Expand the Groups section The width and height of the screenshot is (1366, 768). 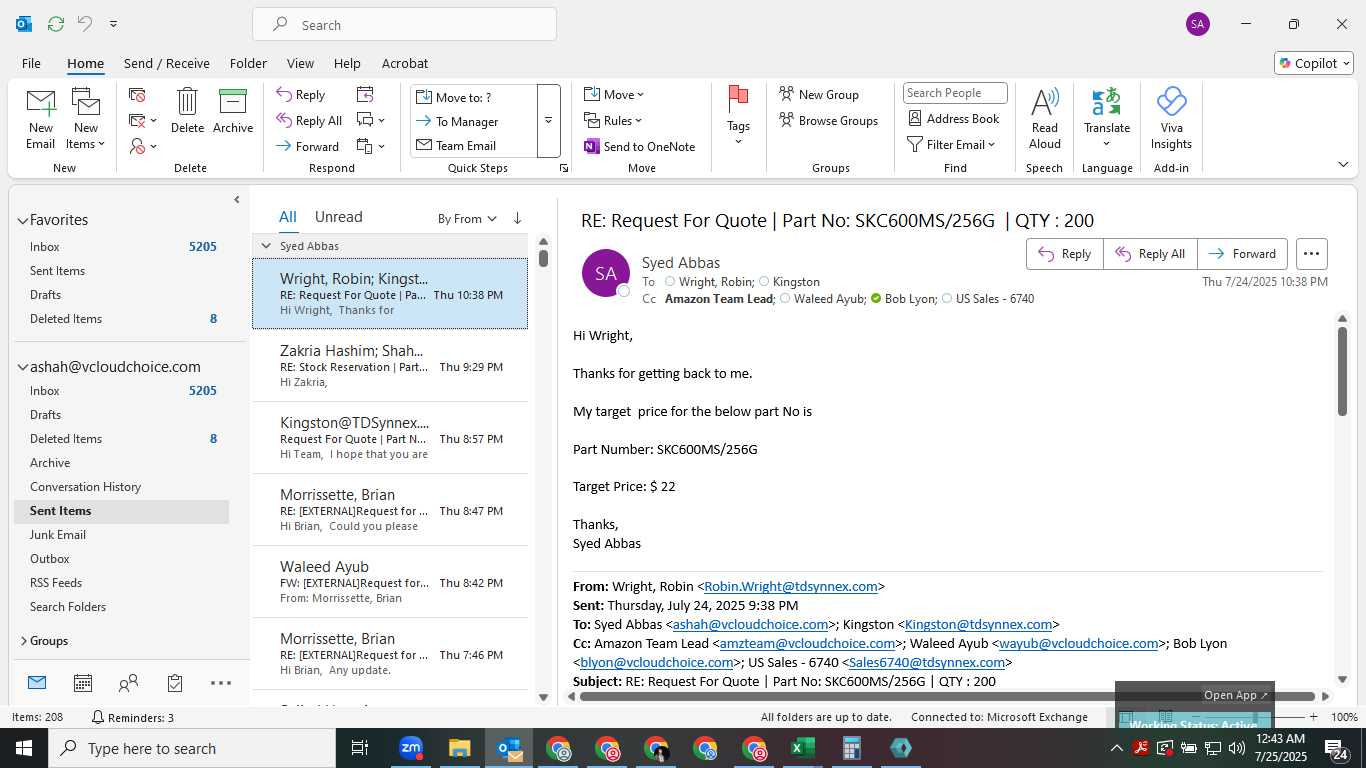coord(23,641)
